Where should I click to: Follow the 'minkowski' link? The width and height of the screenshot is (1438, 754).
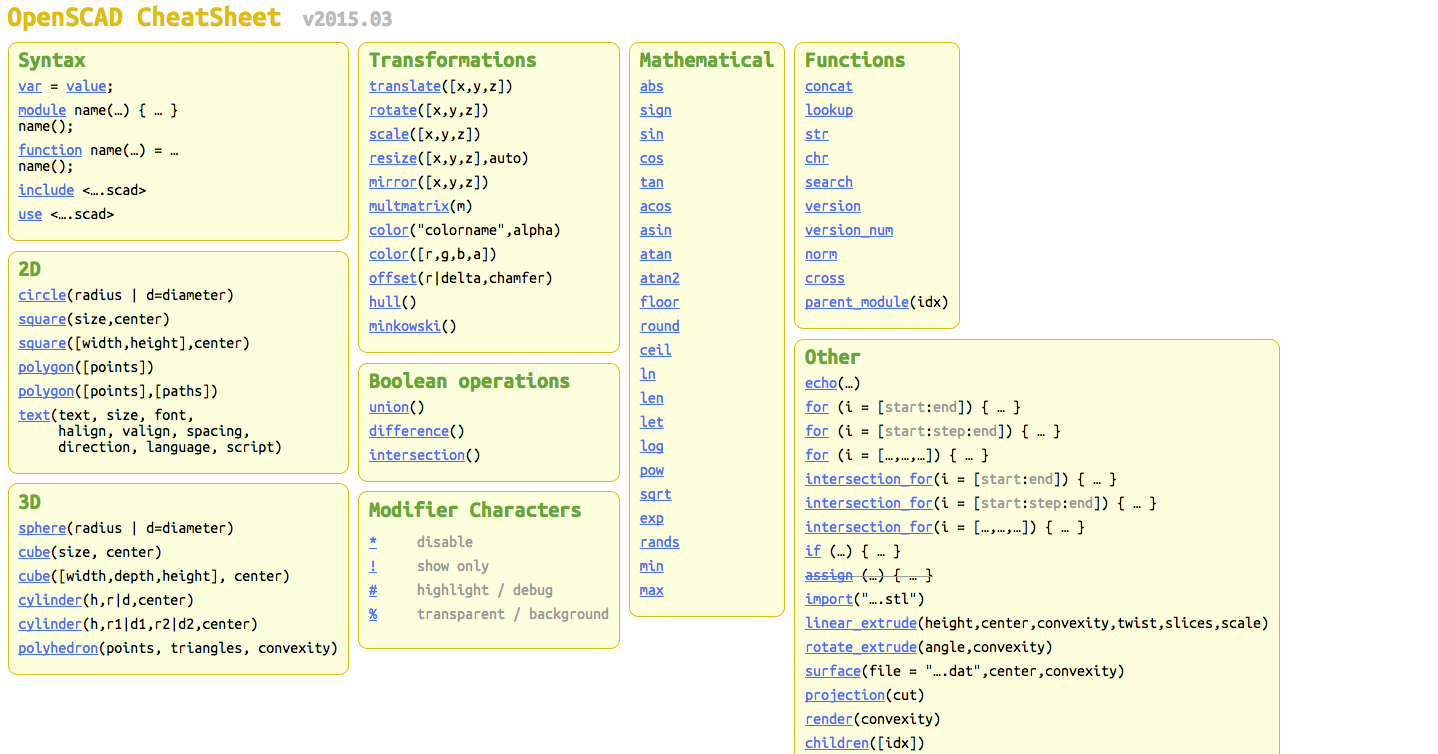[x=405, y=326]
